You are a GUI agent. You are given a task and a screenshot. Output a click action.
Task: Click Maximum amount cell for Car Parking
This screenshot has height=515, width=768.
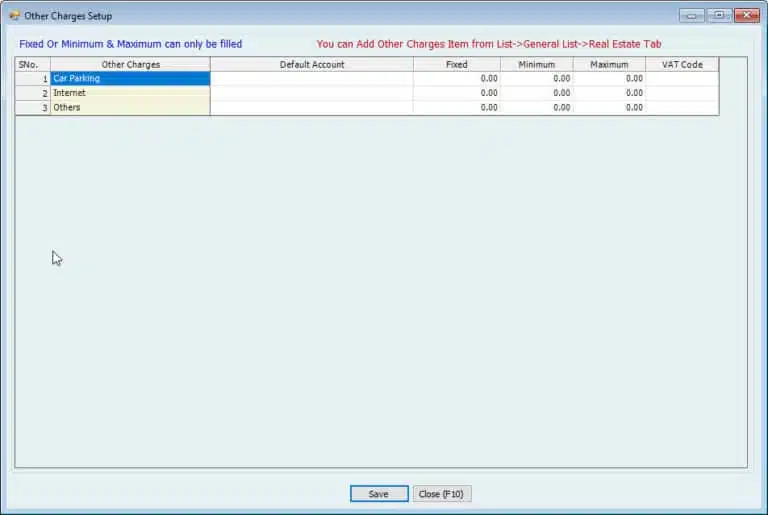(x=609, y=78)
